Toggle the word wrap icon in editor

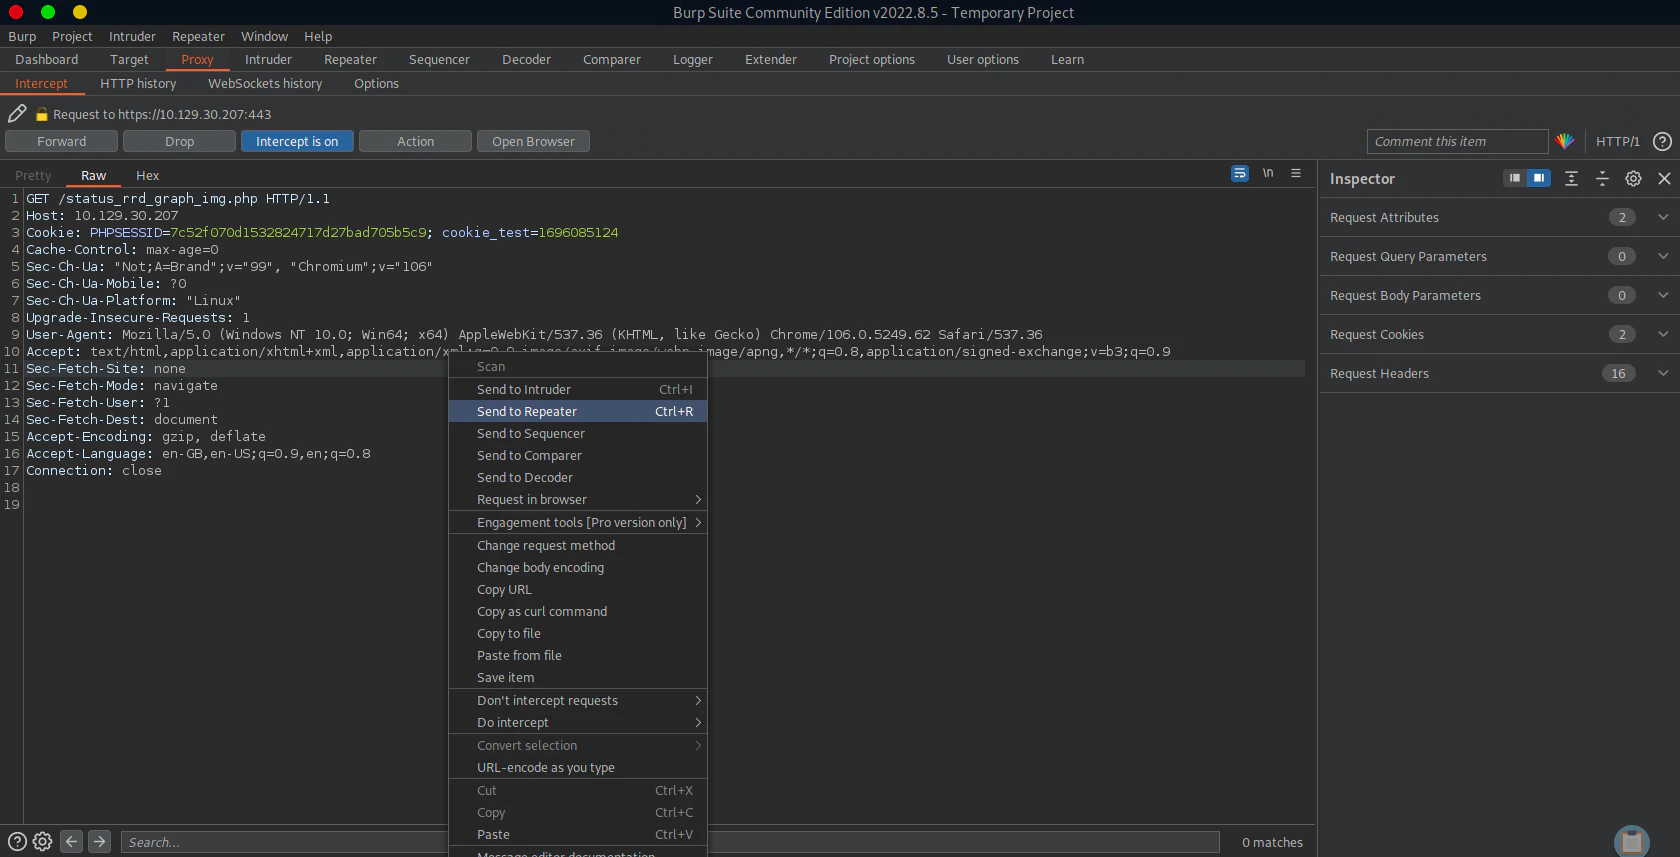pyautogui.click(x=1240, y=174)
